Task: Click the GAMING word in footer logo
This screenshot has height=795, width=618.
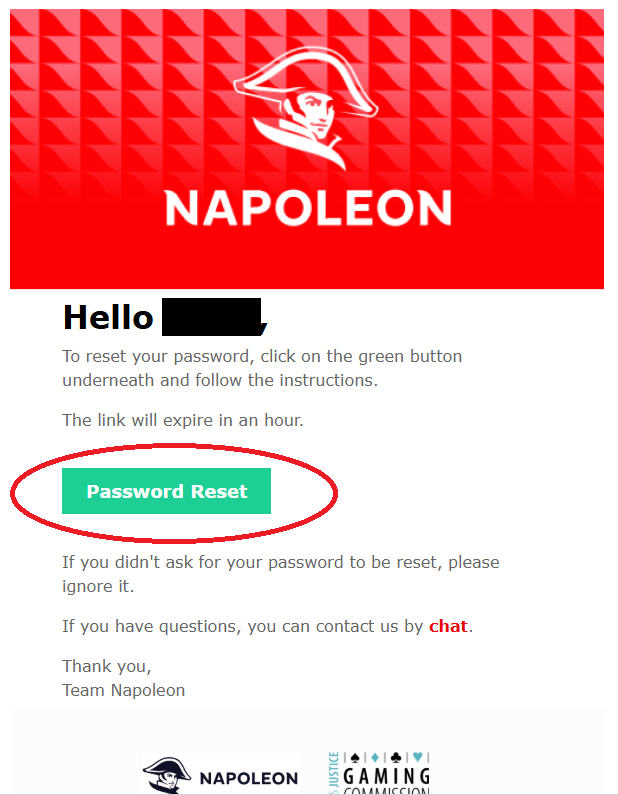Action: click(386, 777)
